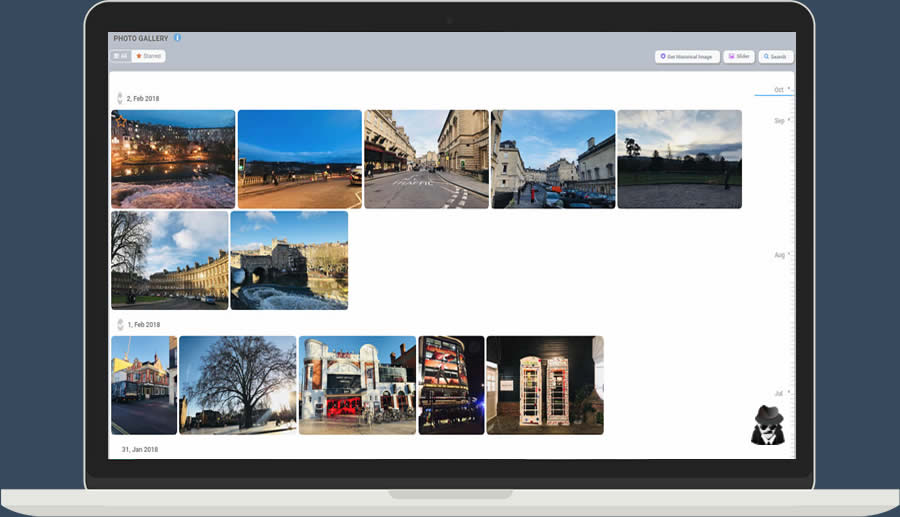The height and width of the screenshot is (517, 900).
Task: Open the stone bridge and weir photo
Action: [289, 260]
